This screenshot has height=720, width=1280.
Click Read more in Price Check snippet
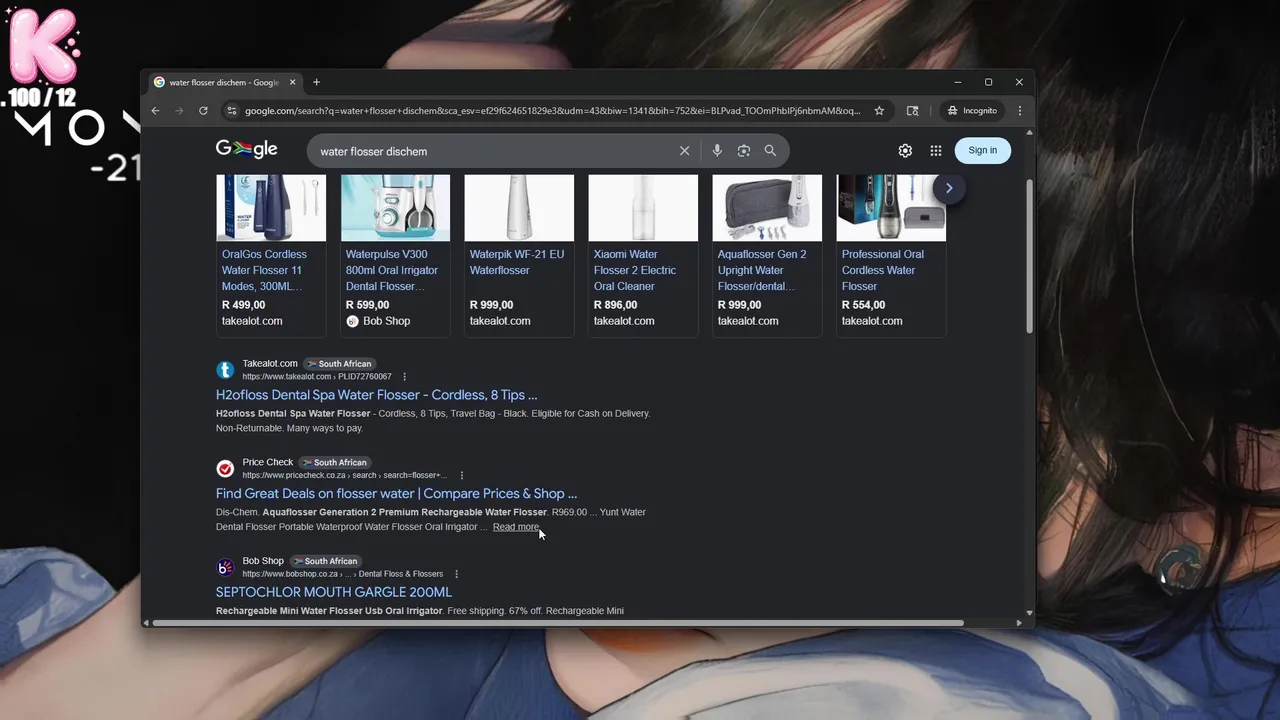click(x=516, y=527)
